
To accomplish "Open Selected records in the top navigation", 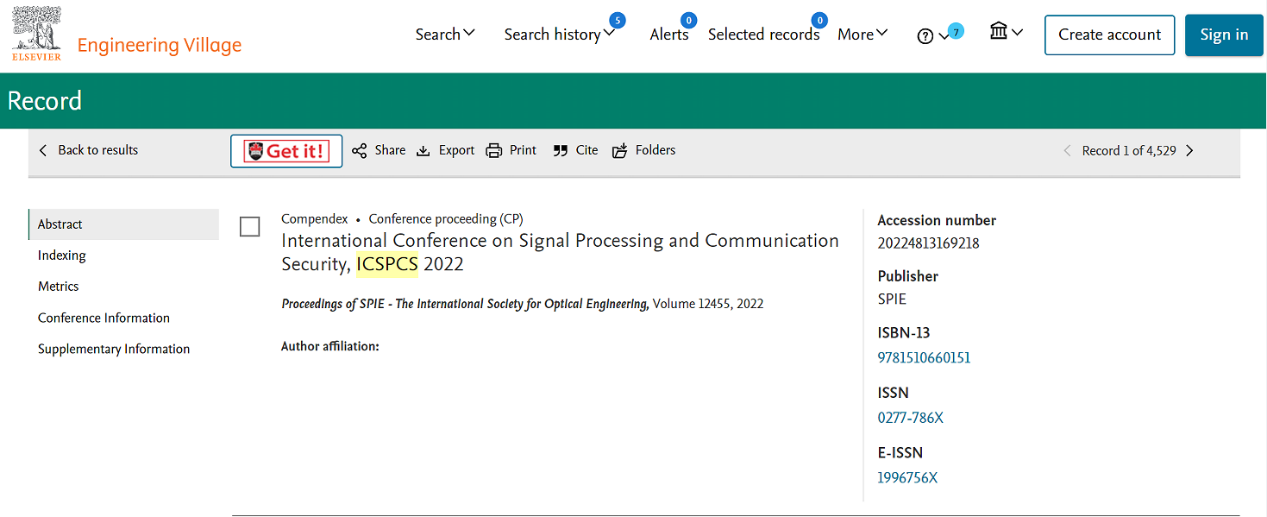I will click(764, 34).
